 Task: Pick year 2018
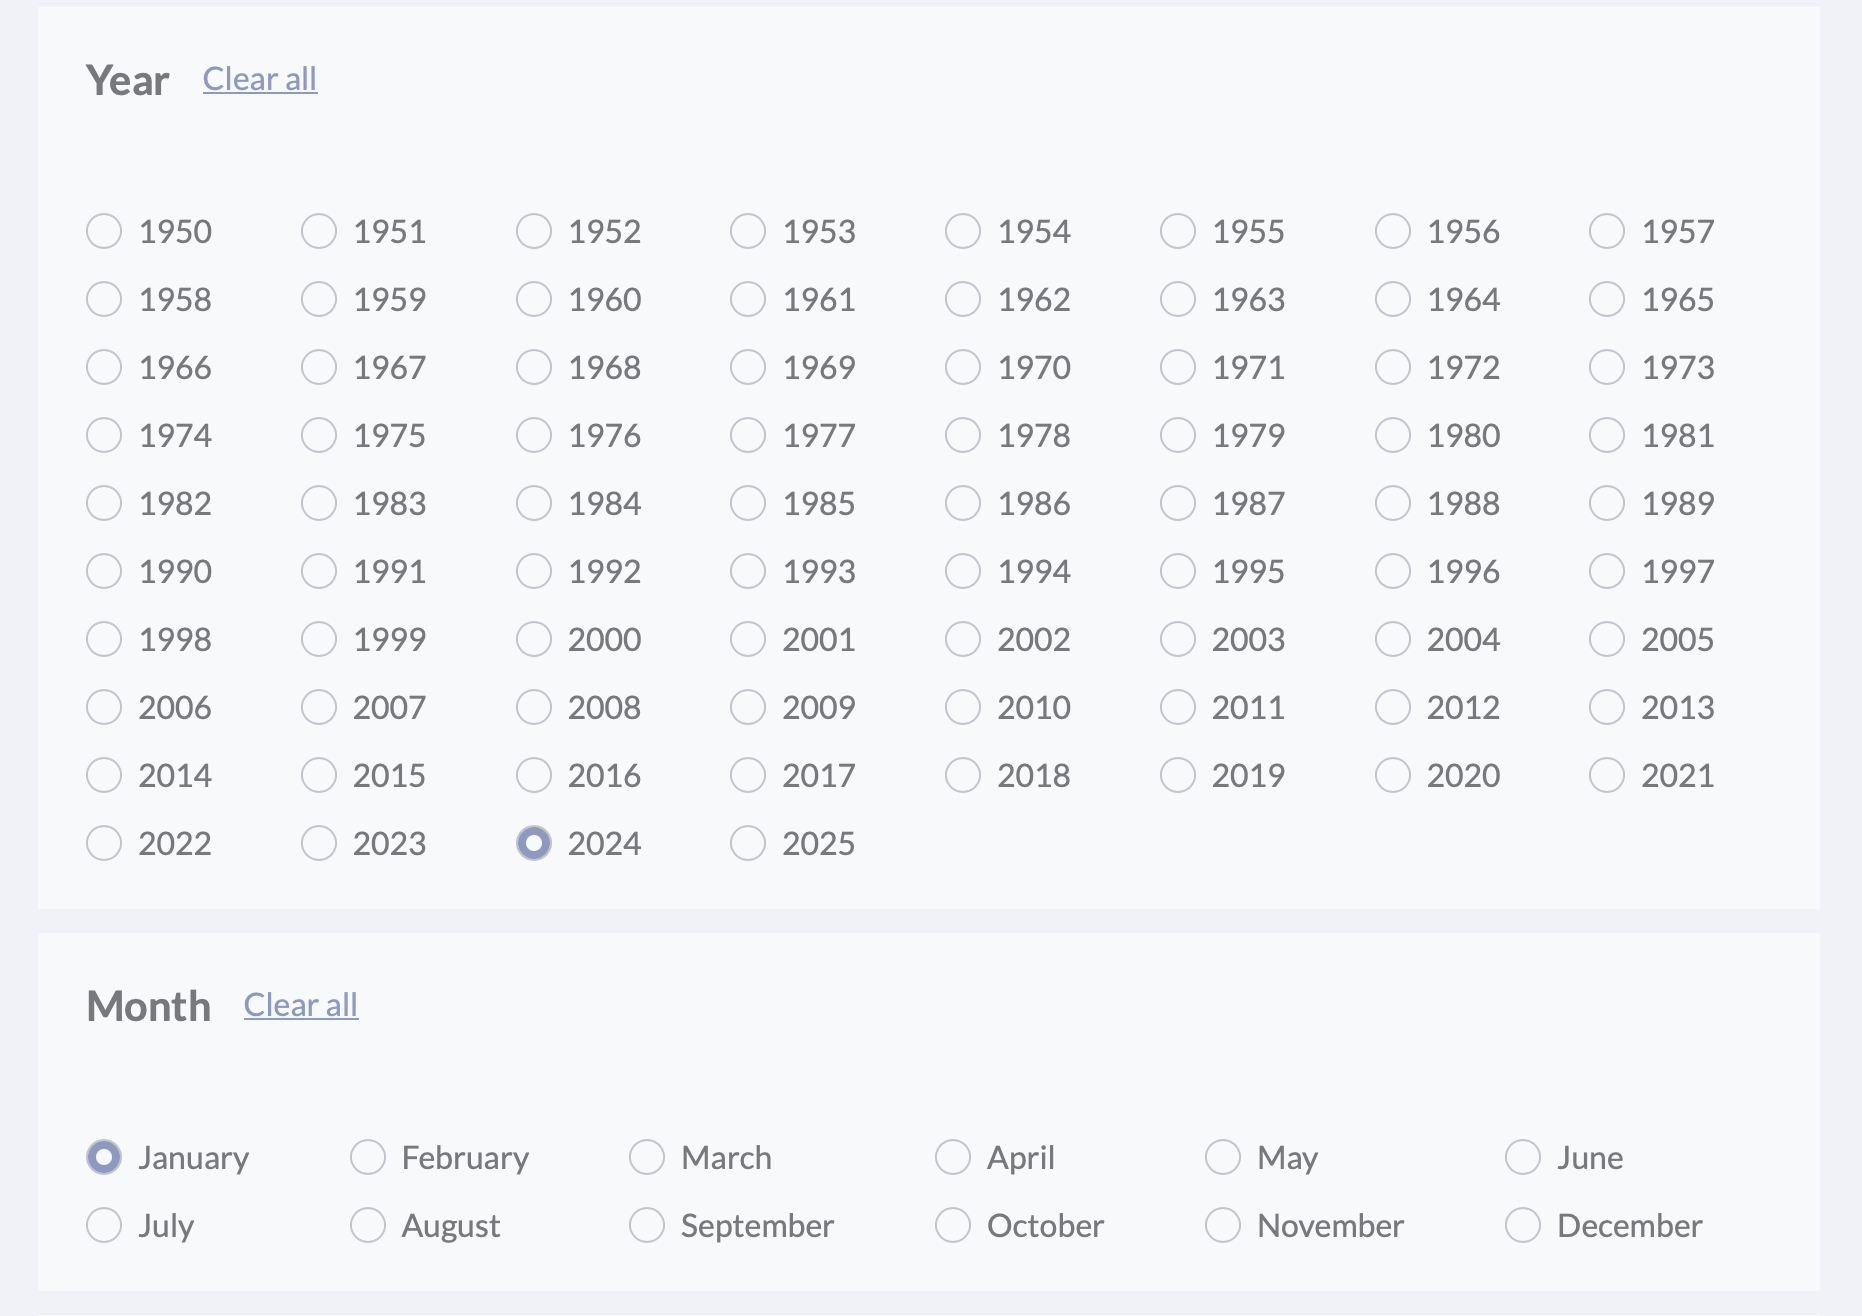click(963, 775)
